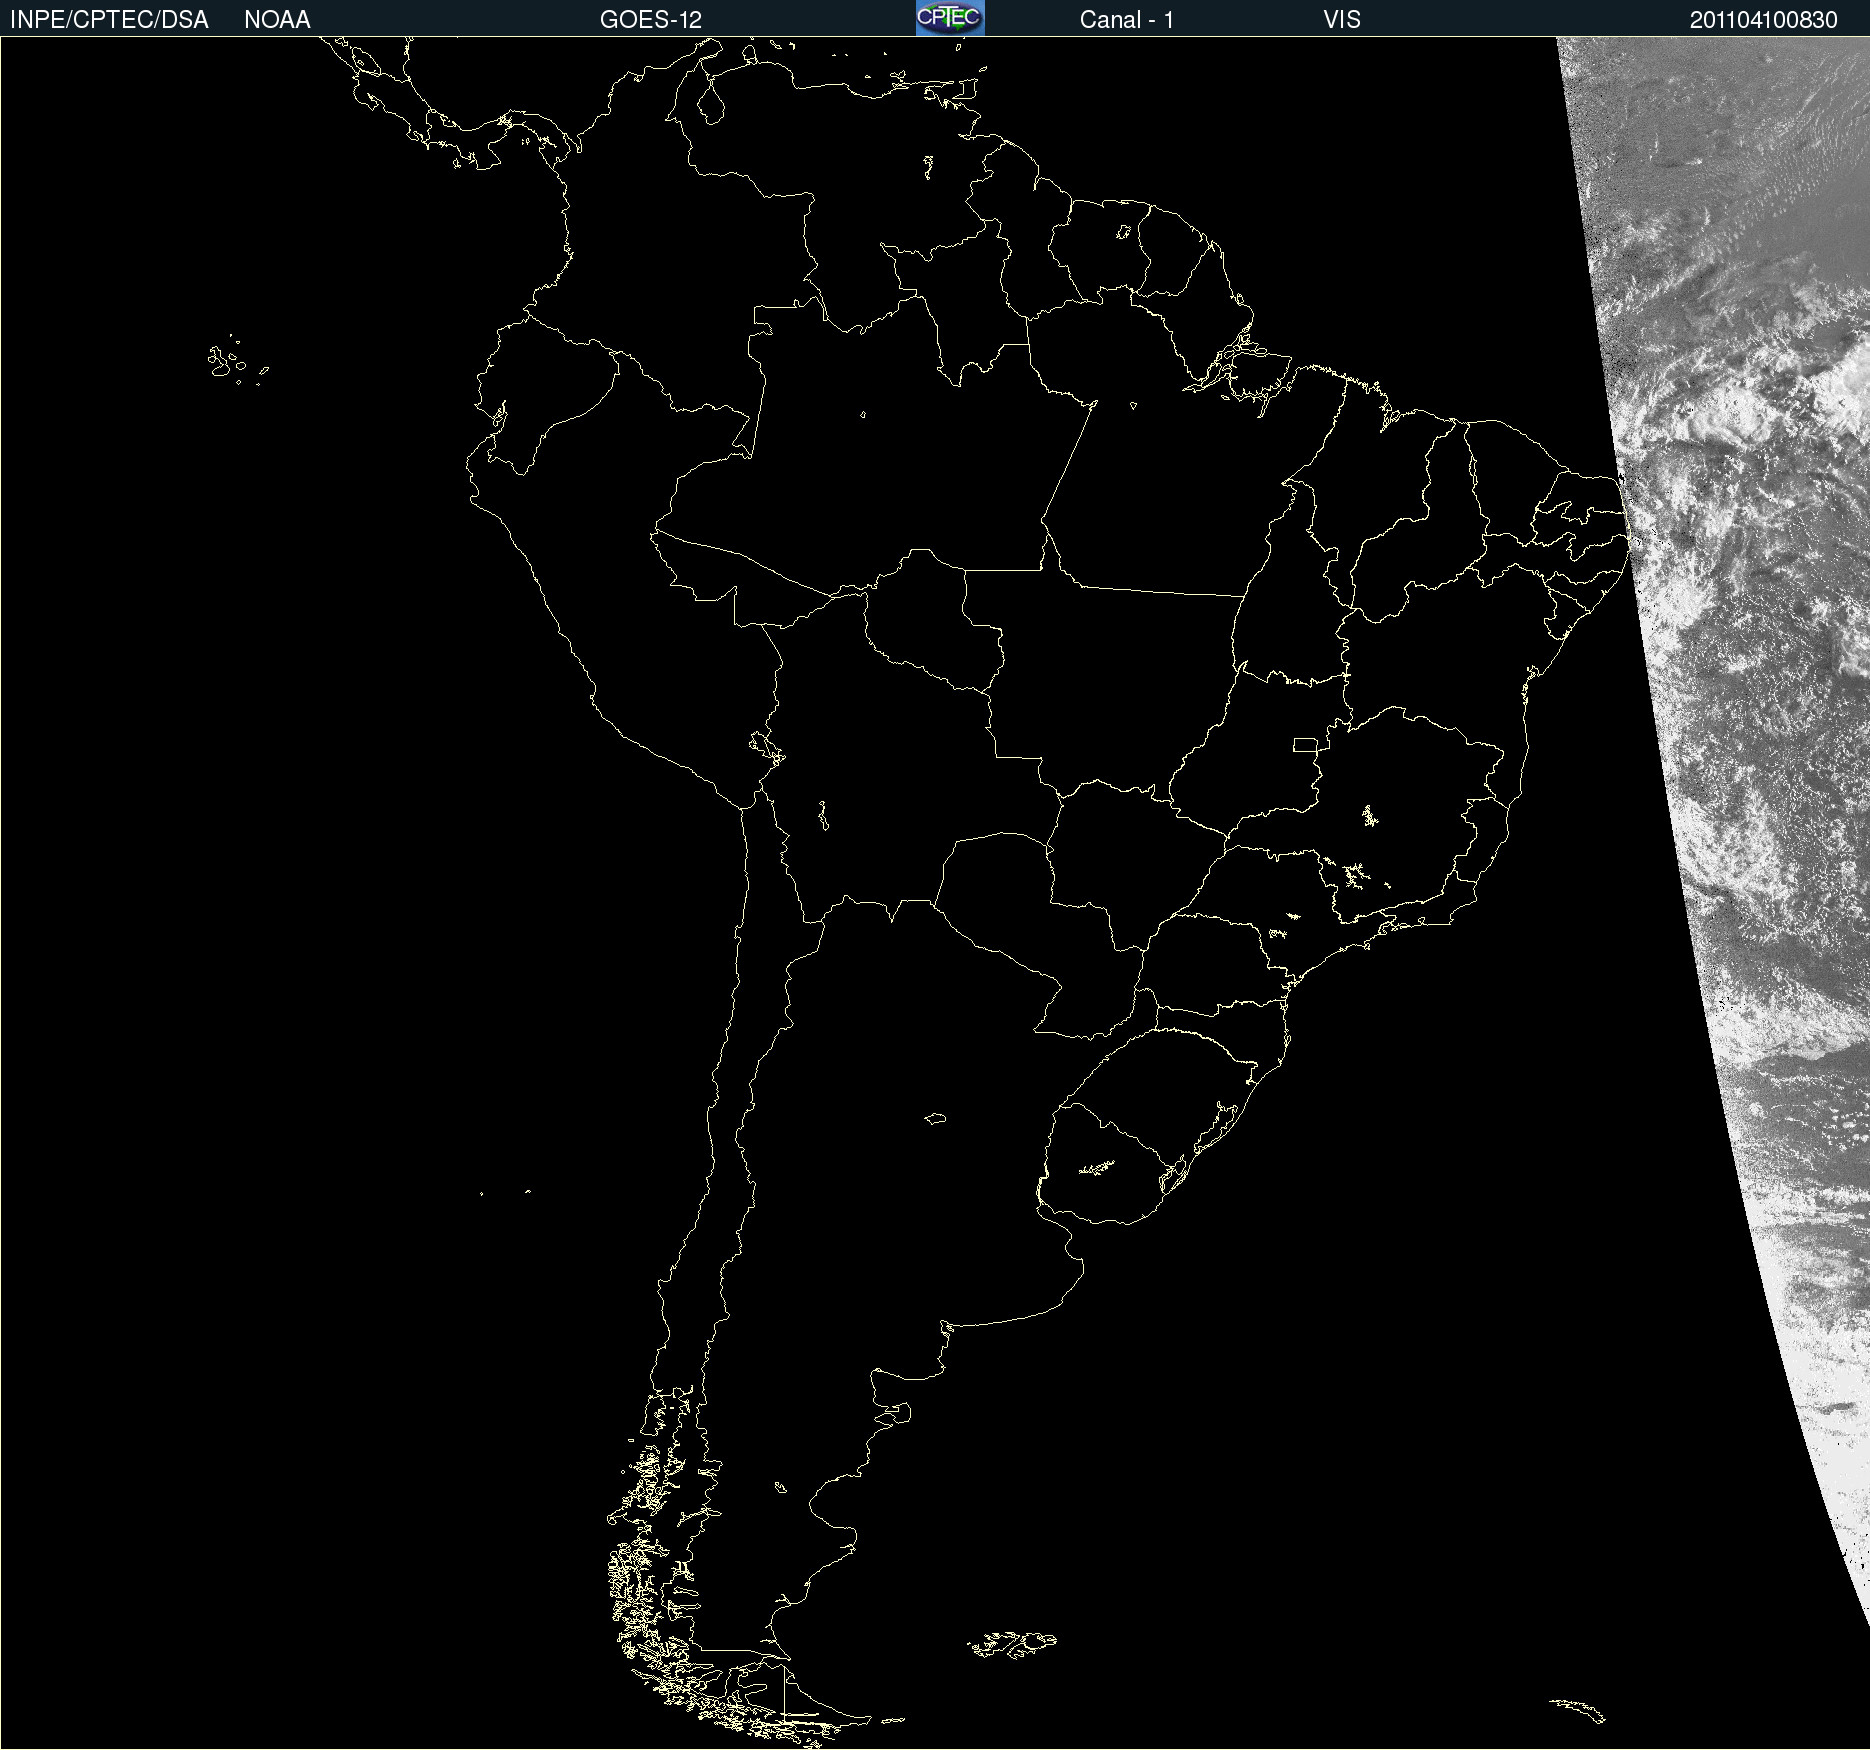This screenshot has height=1750, width=1870.
Task: Click the NOAA label in header
Action: click(277, 20)
